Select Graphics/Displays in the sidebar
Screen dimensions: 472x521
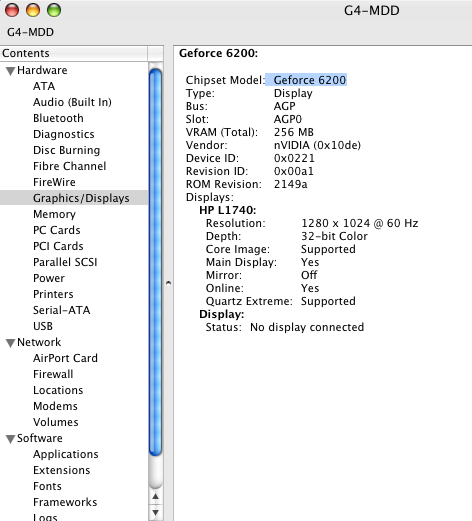click(x=74, y=198)
